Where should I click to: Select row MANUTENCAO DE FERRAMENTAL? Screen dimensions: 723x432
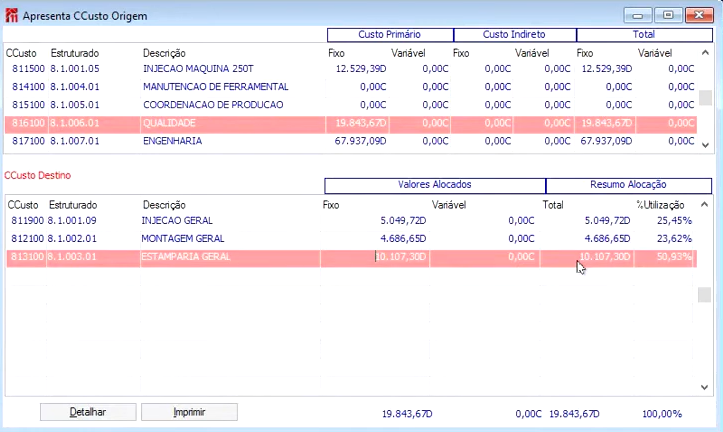tap(350, 87)
